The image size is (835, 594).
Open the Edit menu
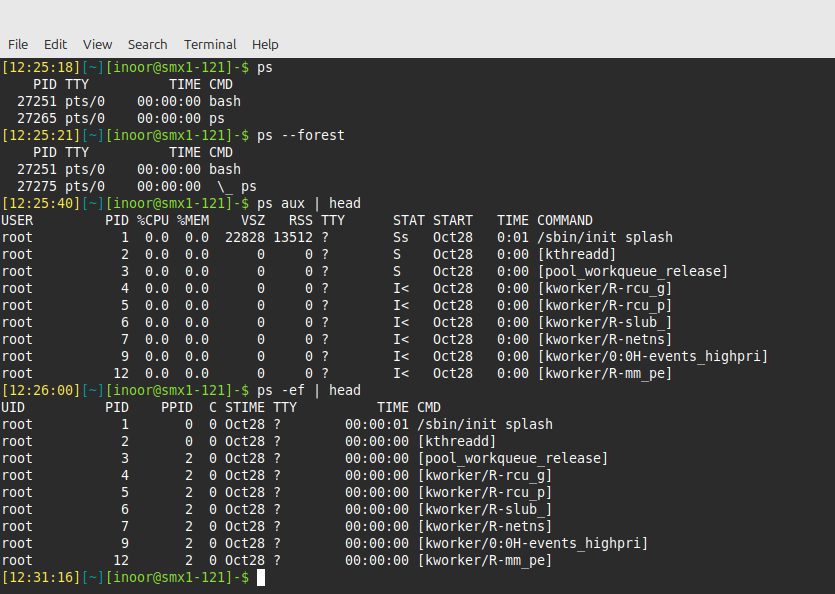(x=55, y=44)
